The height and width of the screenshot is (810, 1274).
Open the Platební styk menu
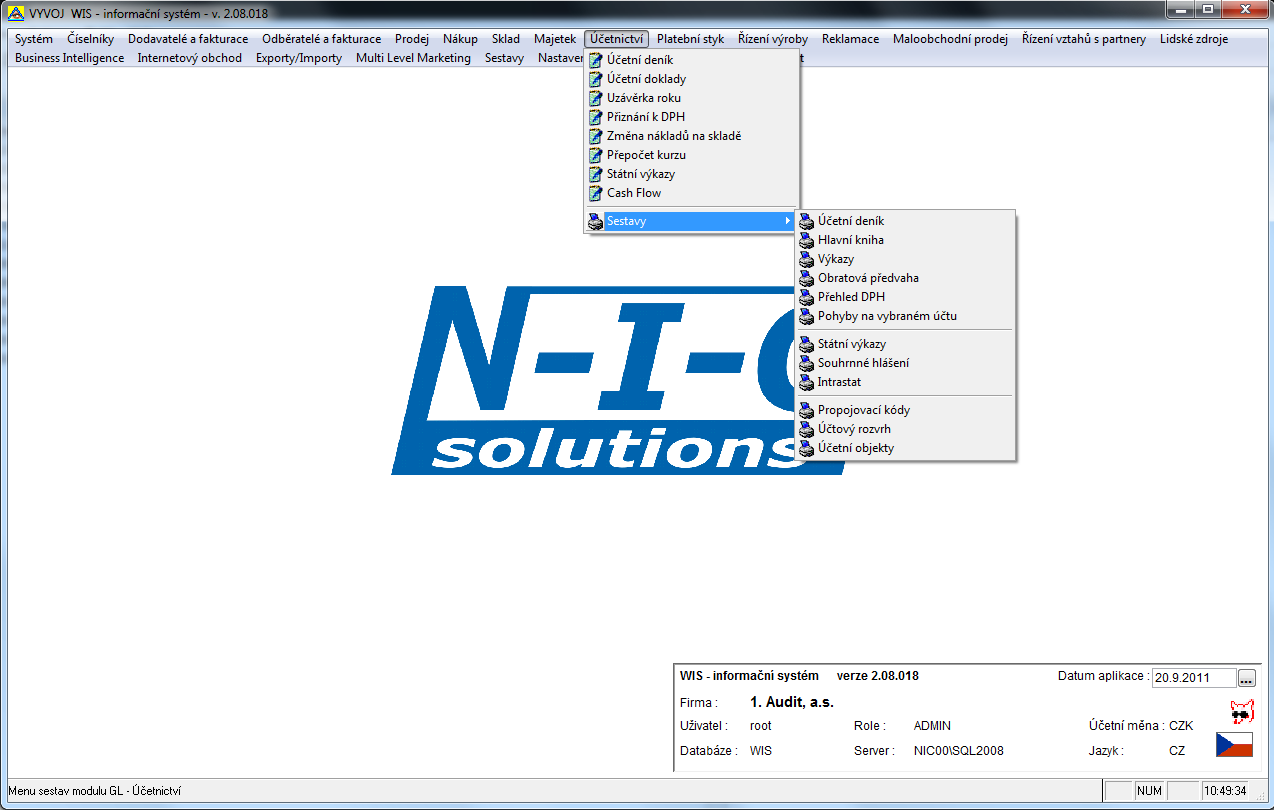coord(691,39)
